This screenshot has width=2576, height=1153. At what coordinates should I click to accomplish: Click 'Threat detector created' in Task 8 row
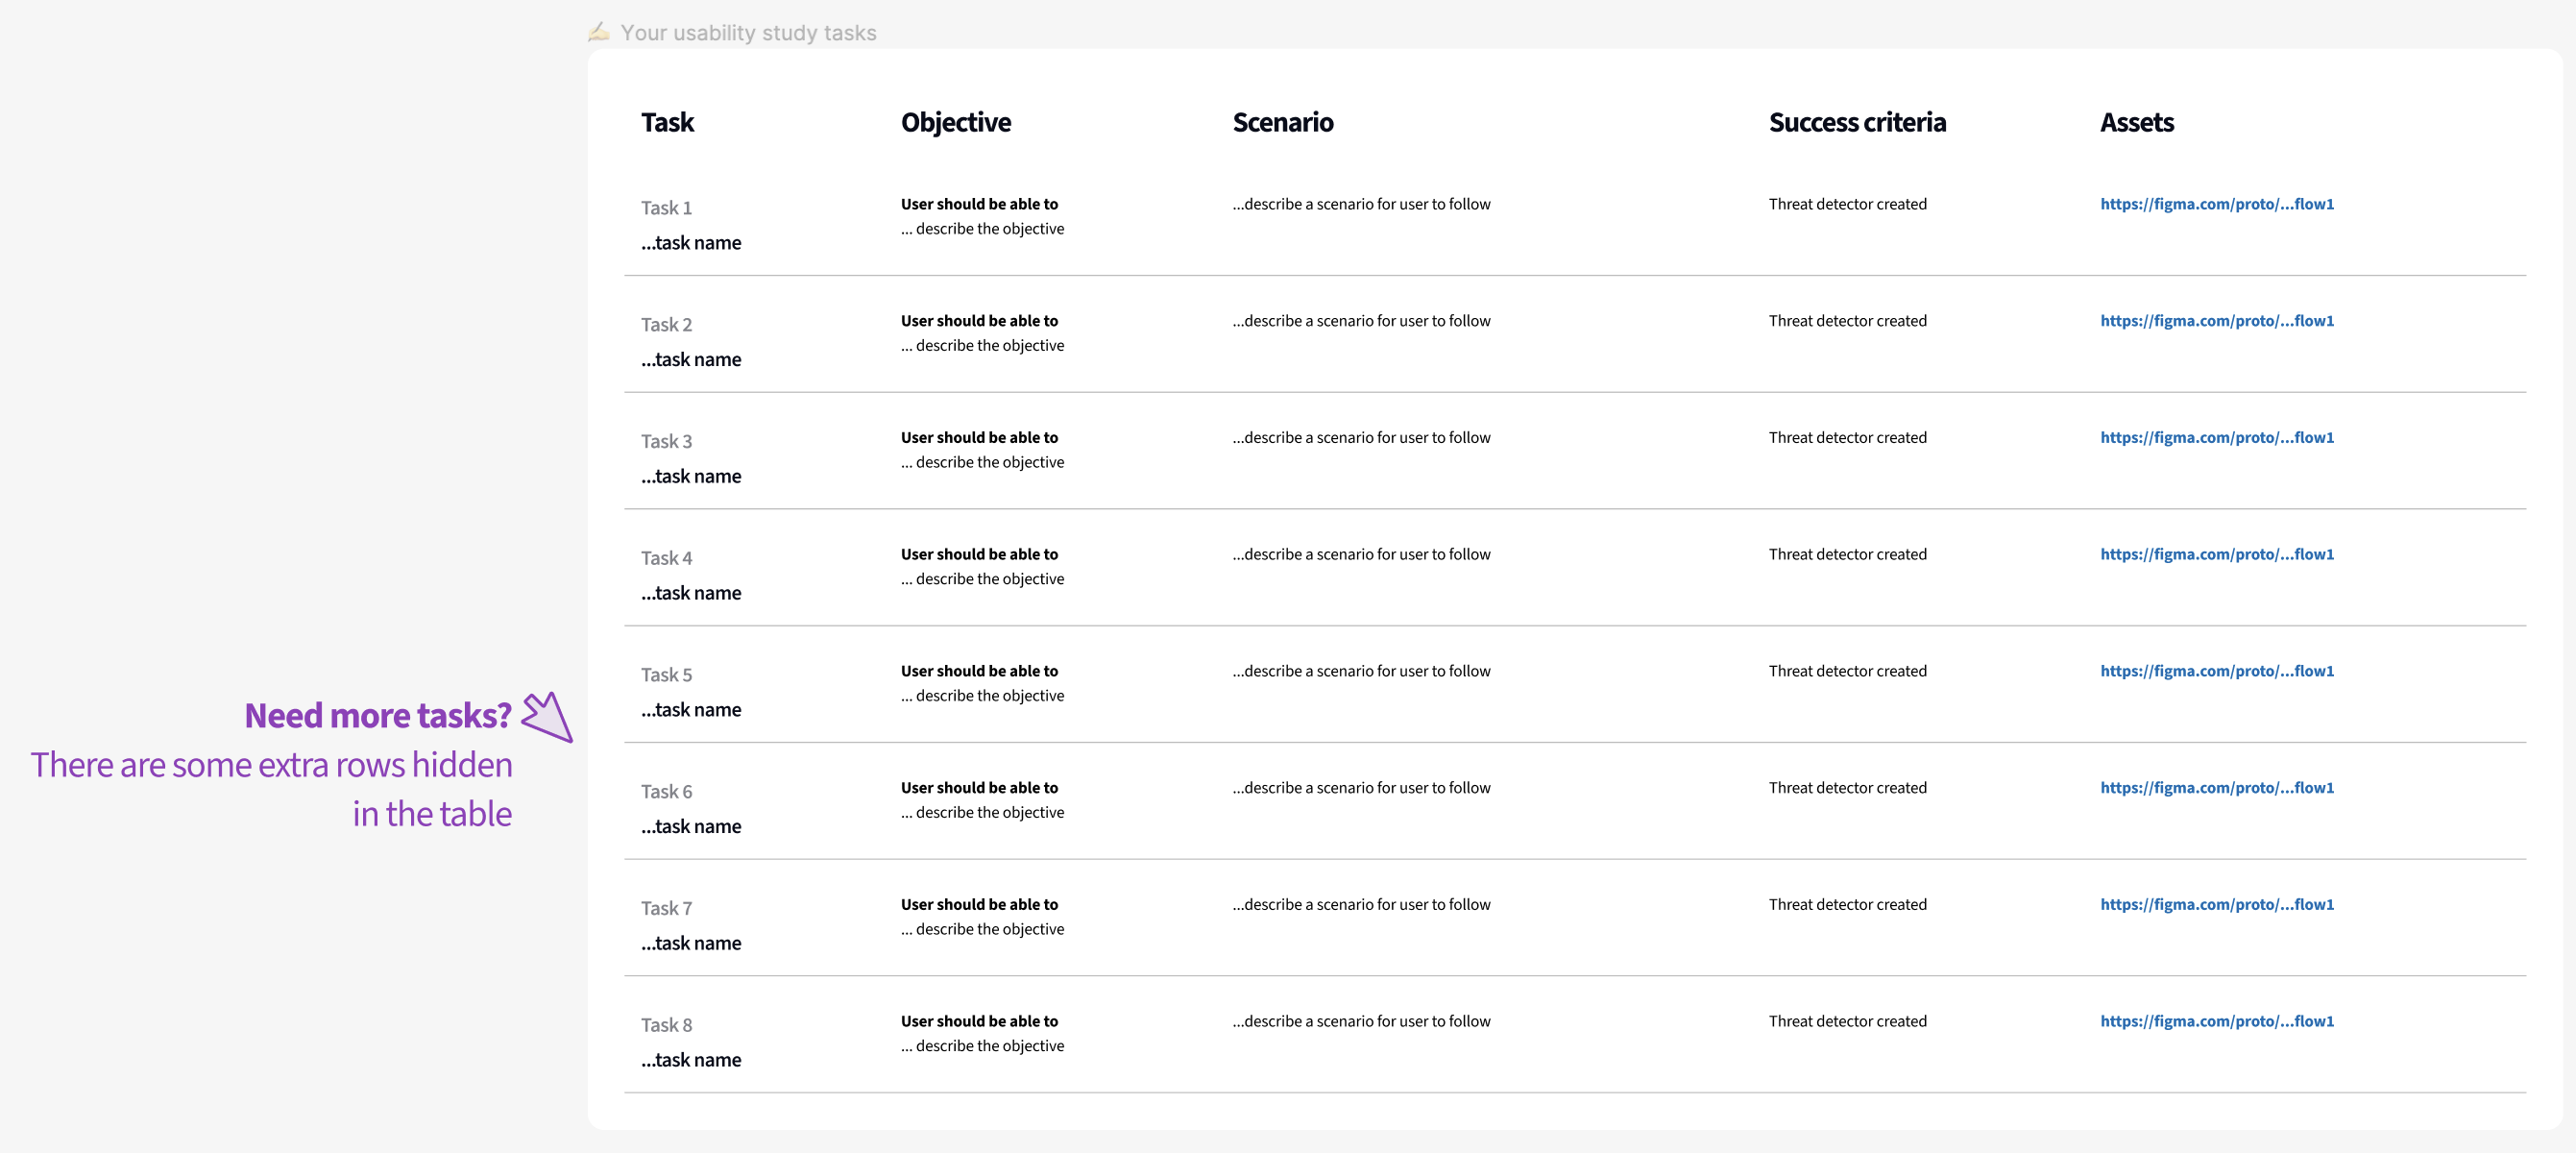pyautogui.click(x=1847, y=1022)
